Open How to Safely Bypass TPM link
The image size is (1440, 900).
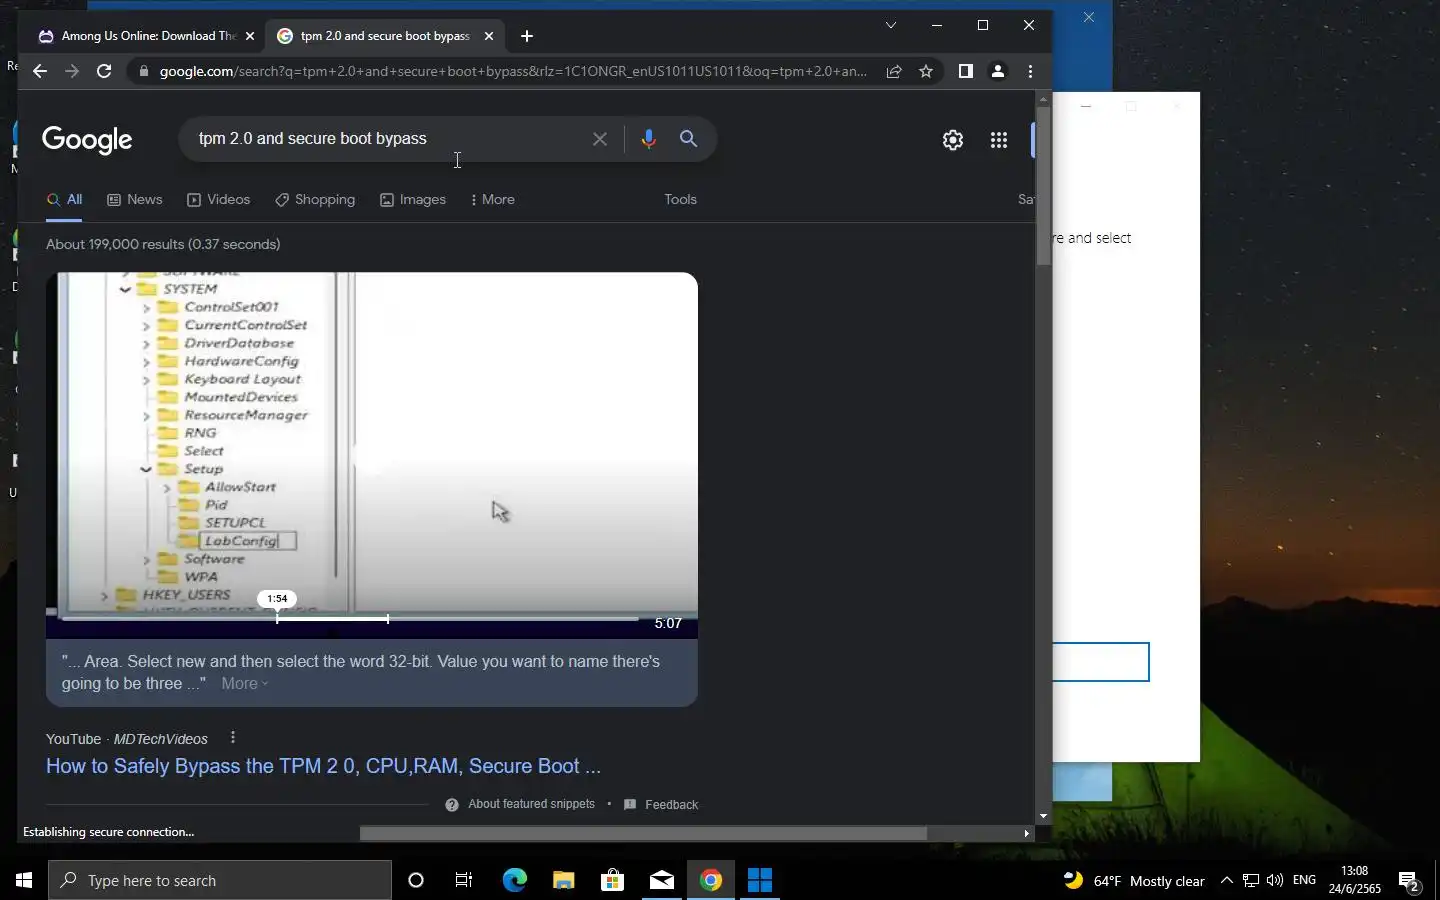323,766
